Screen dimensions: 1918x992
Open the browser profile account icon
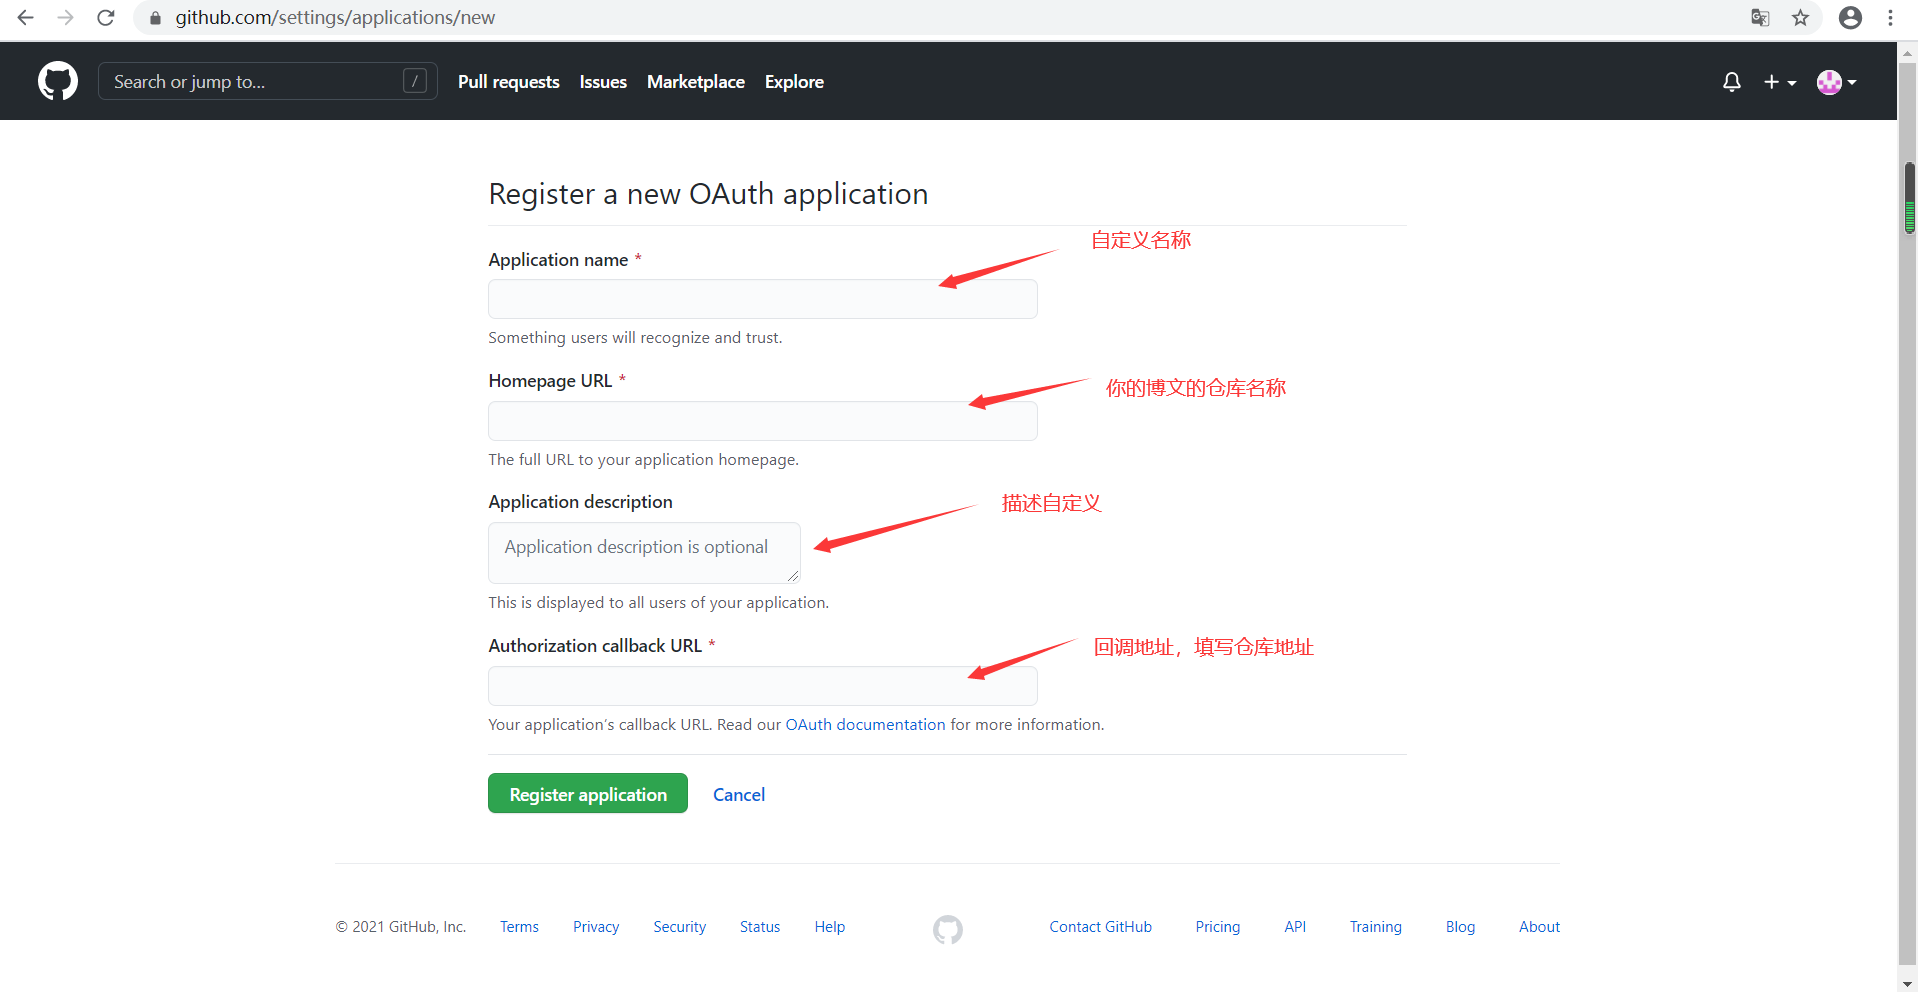1850,18
